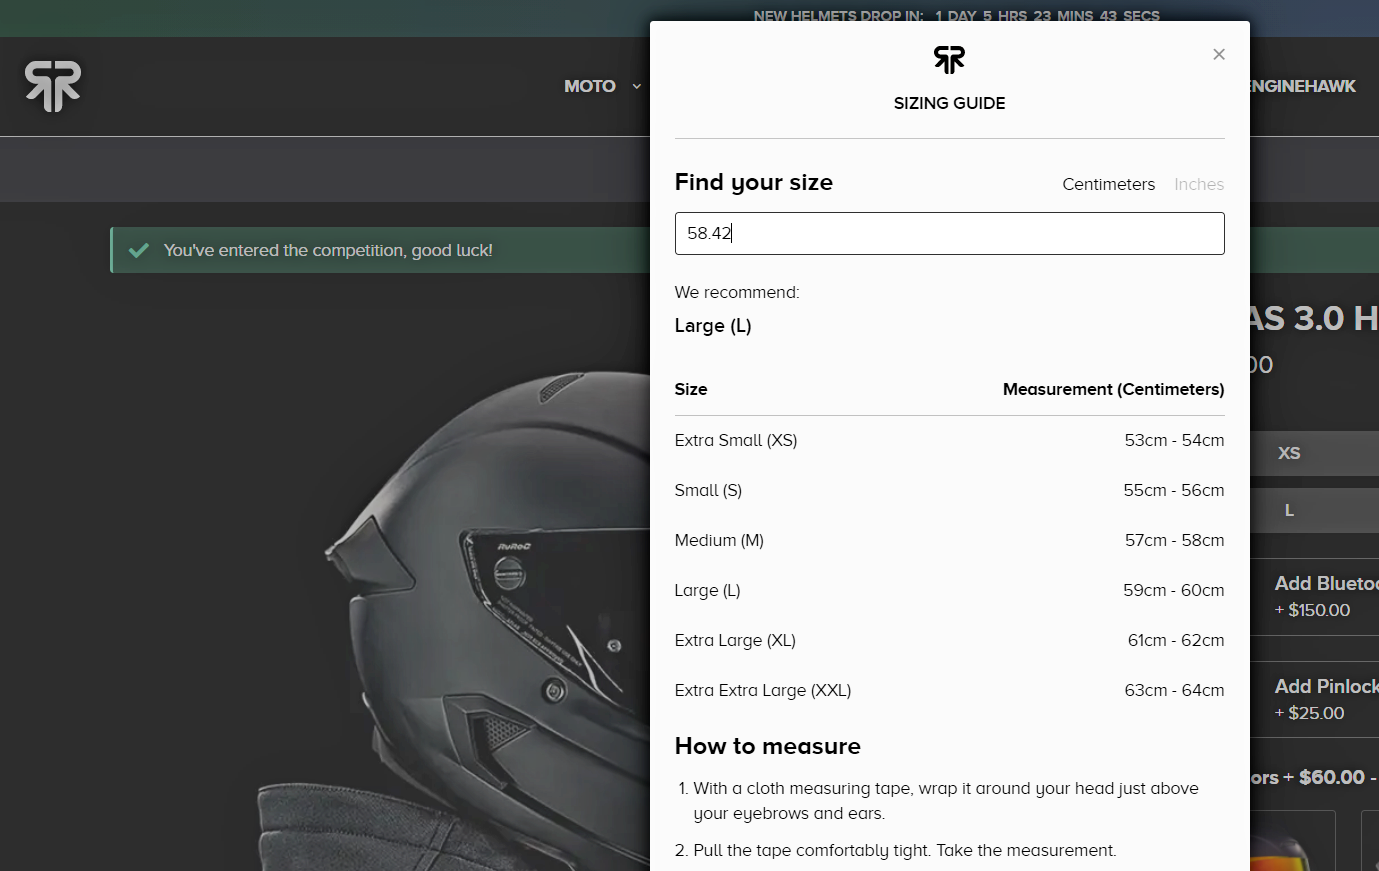Click the Large (L) row in size table
This screenshot has height=871, width=1379.
click(x=949, y=590)
